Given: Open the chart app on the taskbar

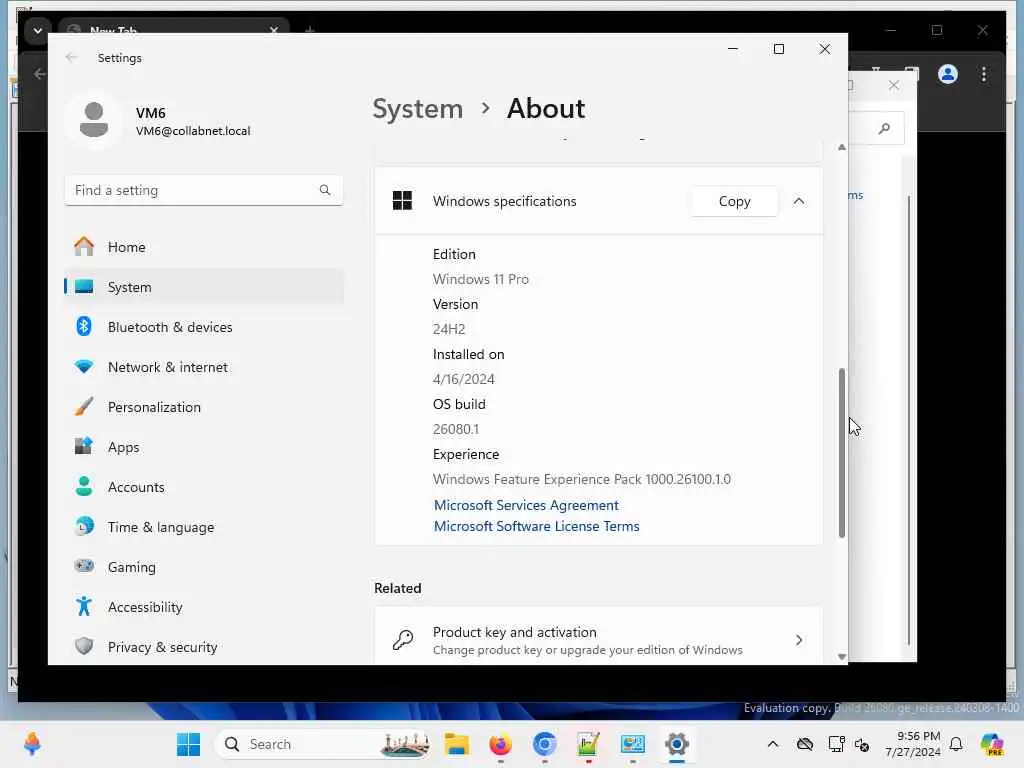Looking at the screenshot, I should (x=588, y=744).
